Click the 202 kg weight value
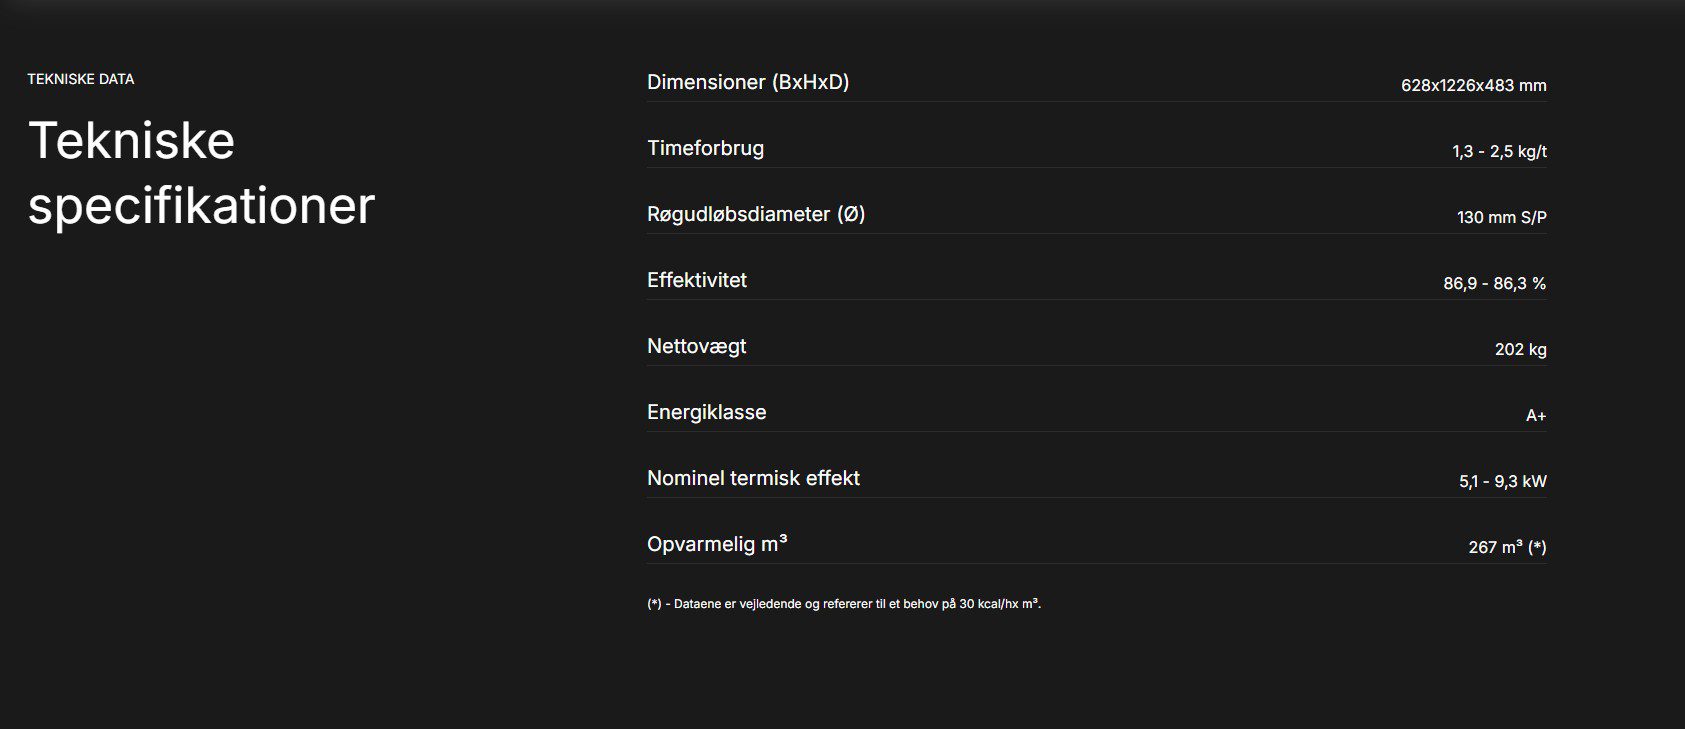Screen dimensions: 1685x729 tap(1520, 349)
